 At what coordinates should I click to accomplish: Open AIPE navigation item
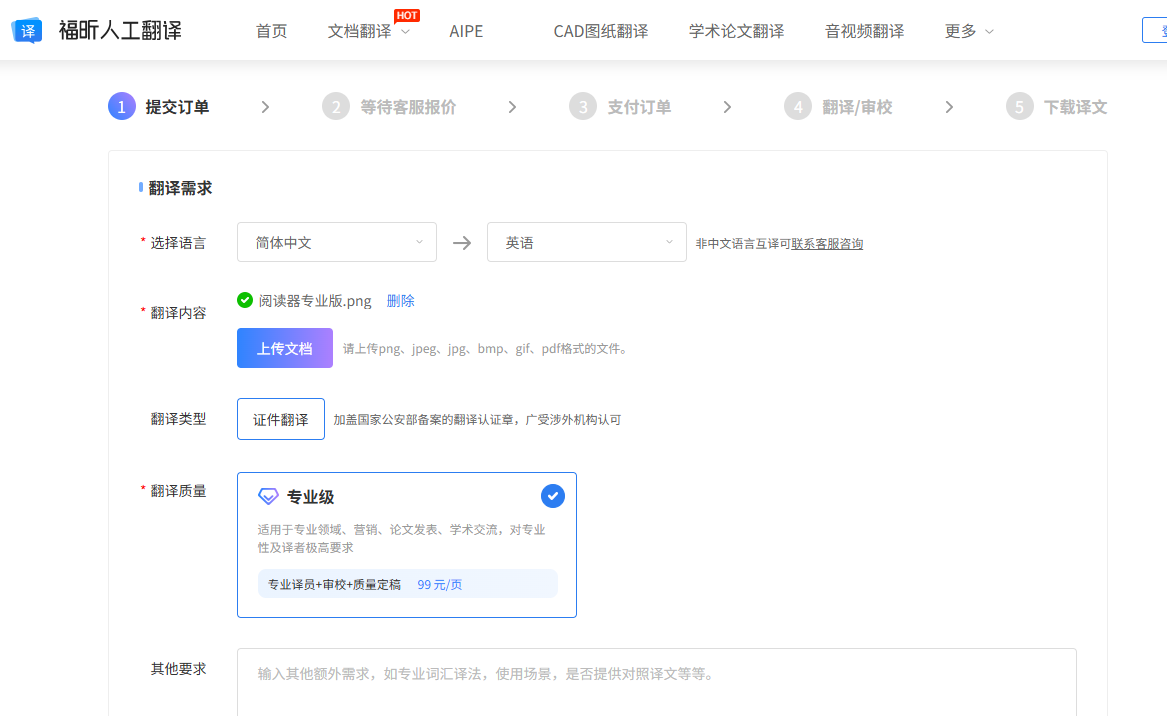click(466, 31)
